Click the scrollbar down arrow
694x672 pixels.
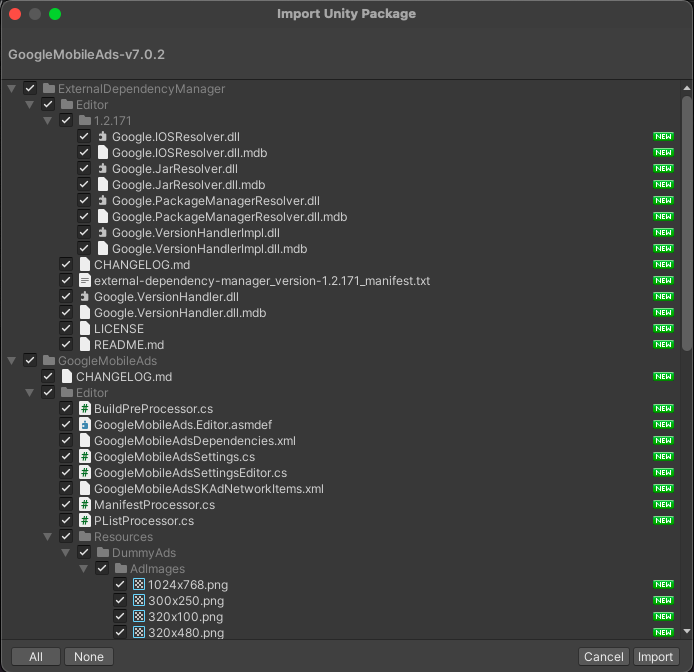pyautogui.click(x=686, y=631)
